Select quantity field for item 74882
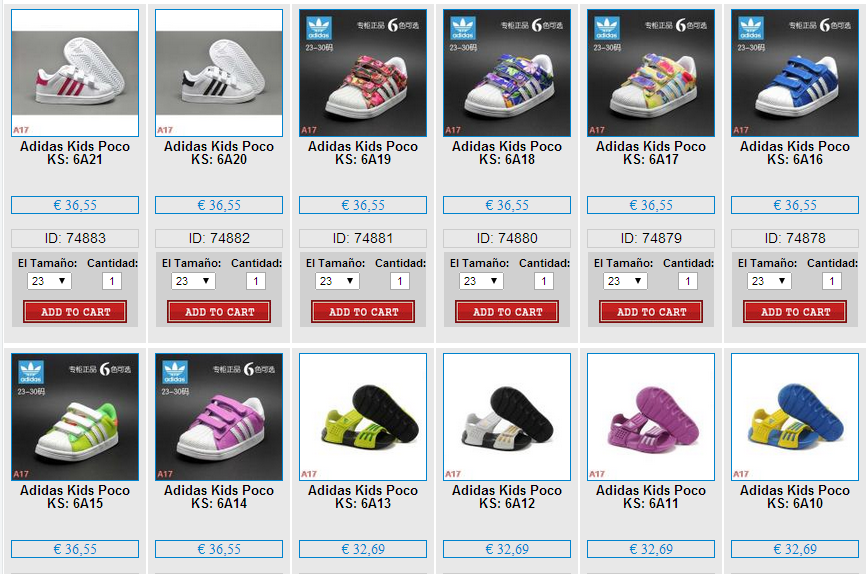 pos(255,281)
